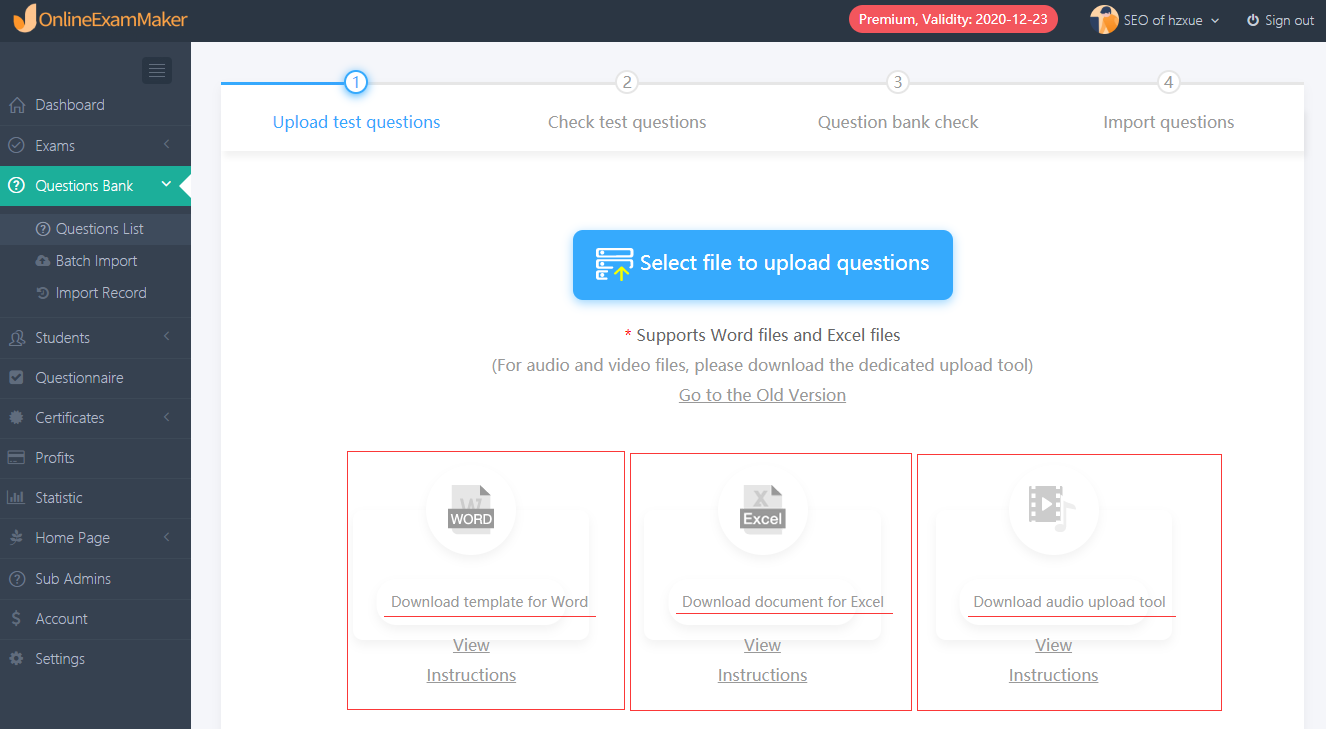
Task: Click Download audio upload tool
Action: pos(1069,602)
